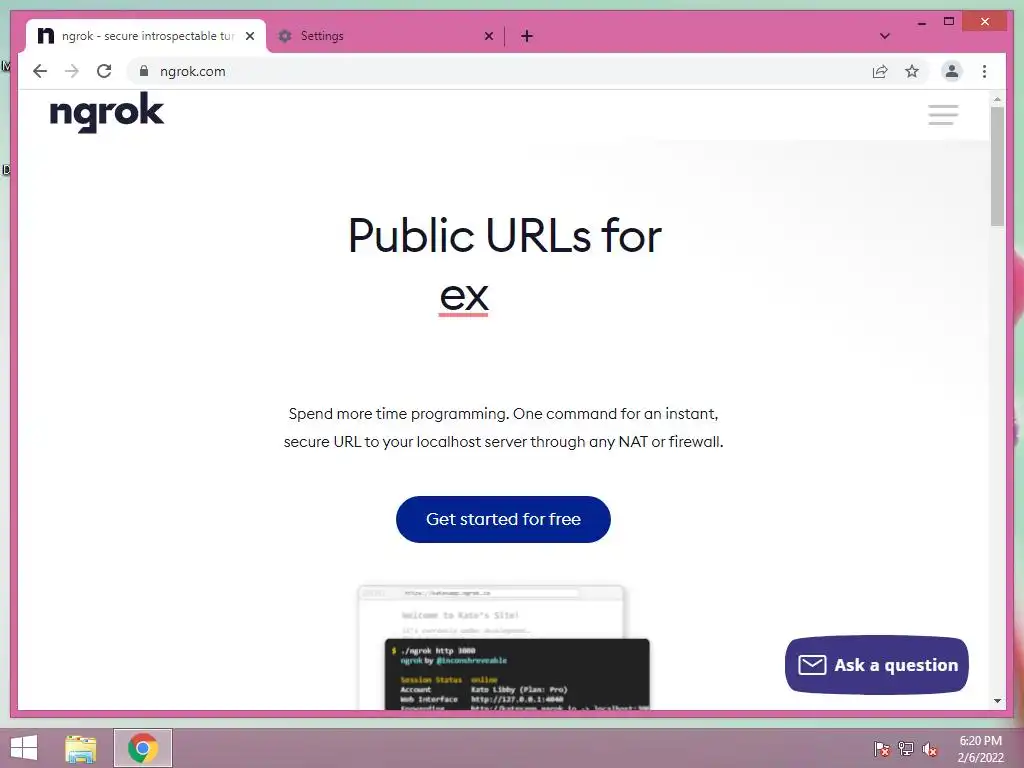
Task: Click the Spend more time programming text
Action: pyautogui.click(x=504, y=428)
